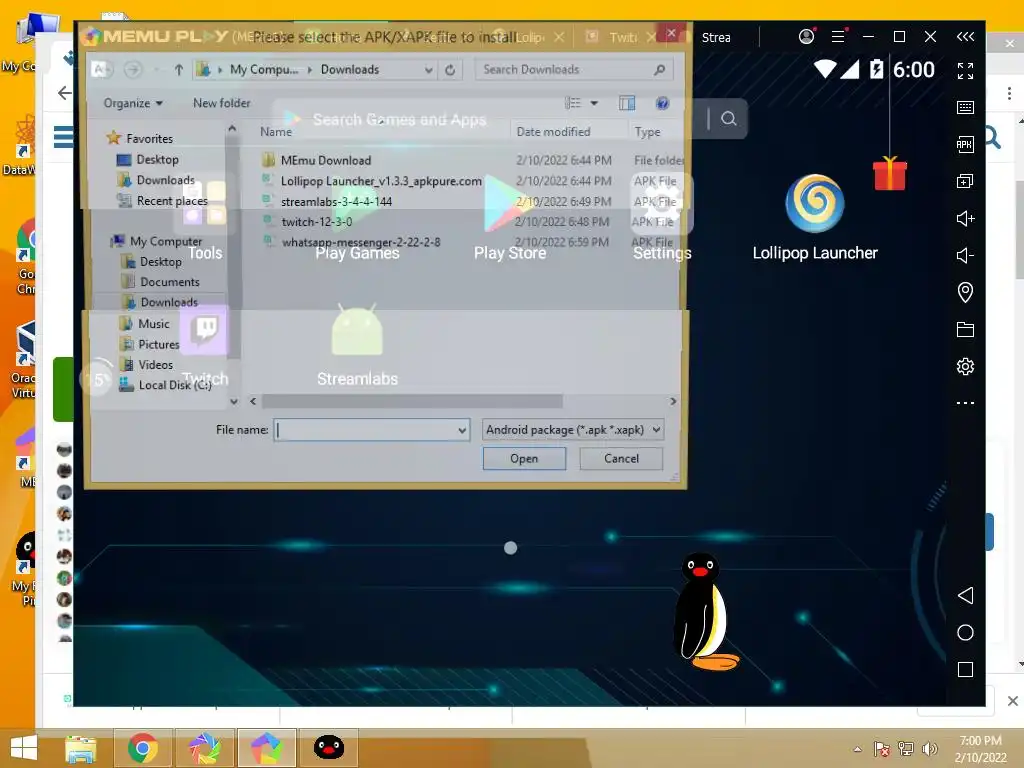Toggle MEmu fullscreen mode icon
Viewport: 1024px width, 768px height.
965,71
